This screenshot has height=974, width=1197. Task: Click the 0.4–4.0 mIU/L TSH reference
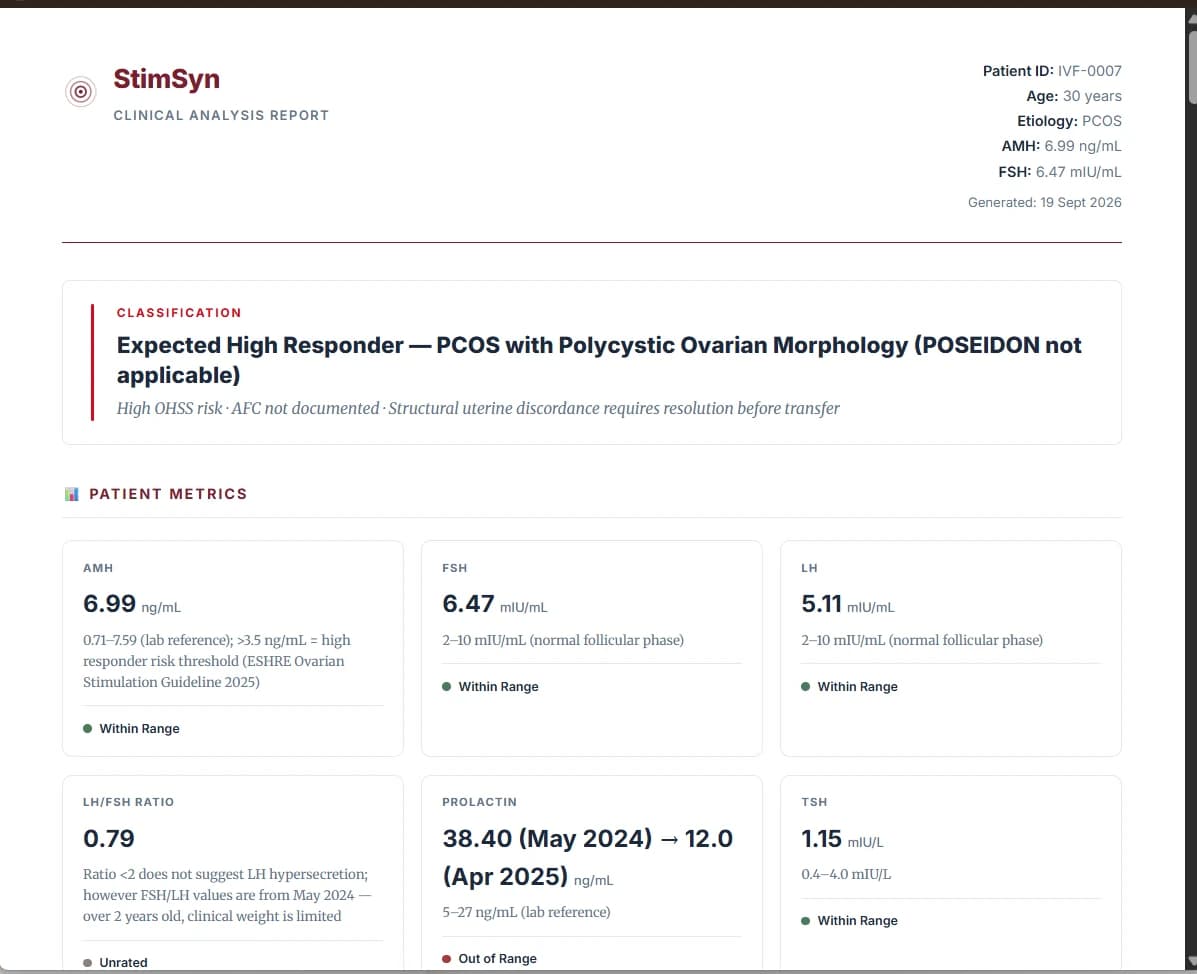846,874
